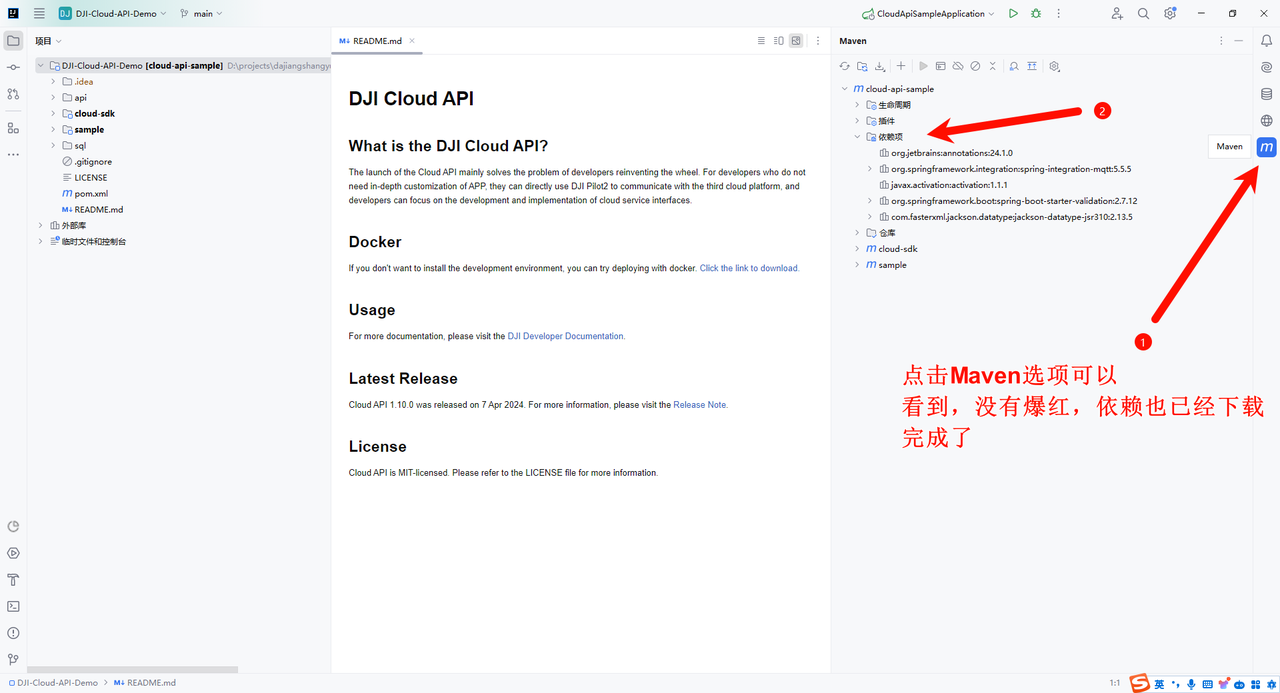Open Code With Me icon
The image size is (1280, 693).
(1117, 14)
